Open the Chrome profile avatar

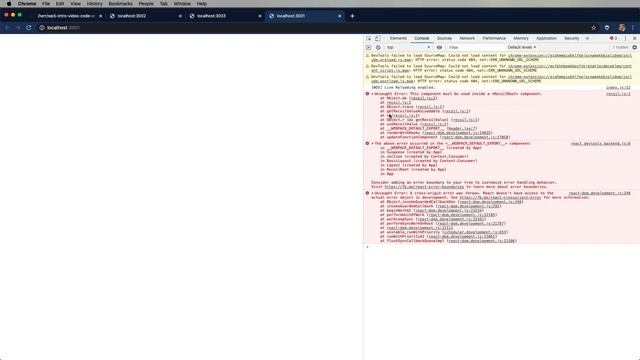pos(622,28)
